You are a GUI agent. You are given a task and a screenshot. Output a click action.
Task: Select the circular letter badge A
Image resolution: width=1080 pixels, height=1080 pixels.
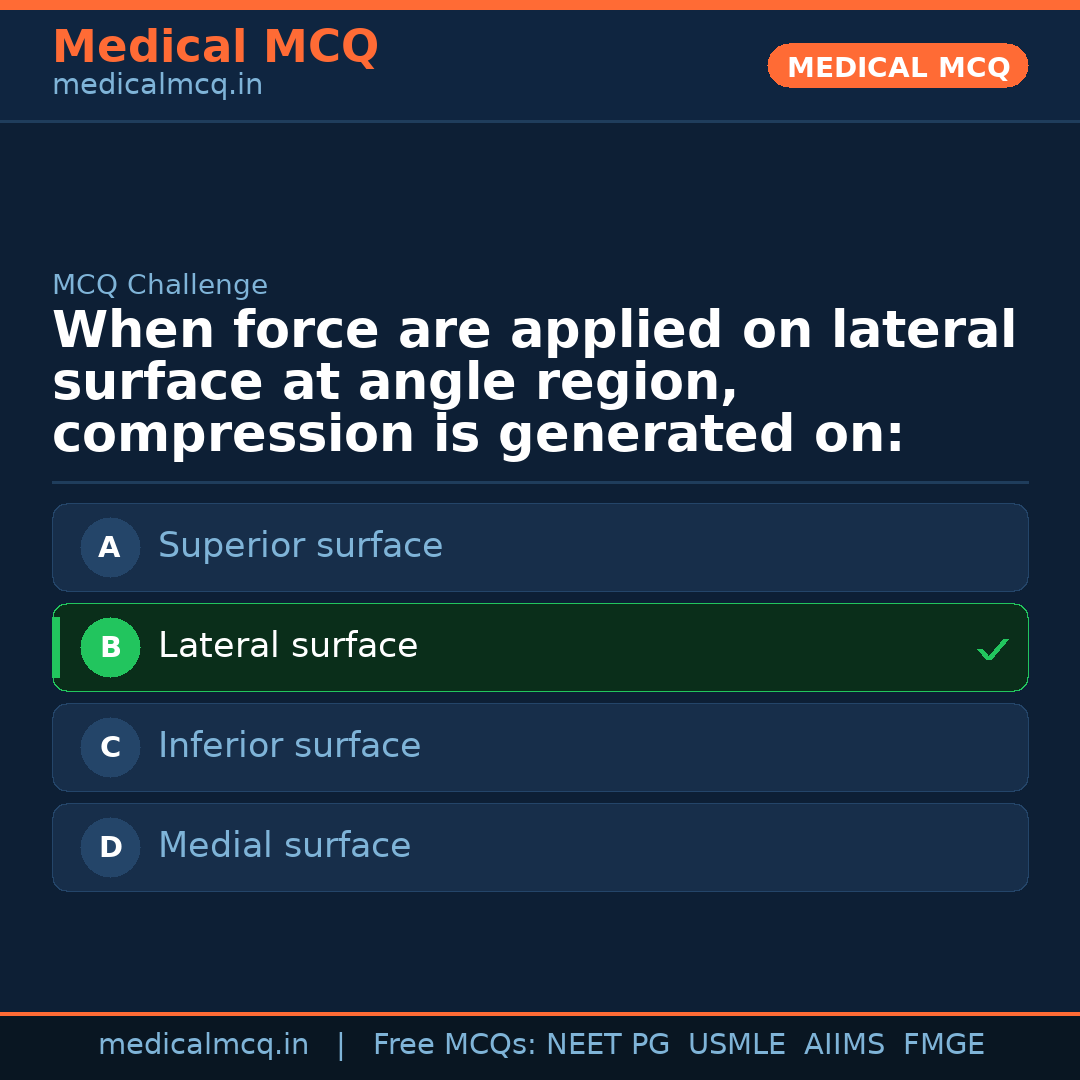click(110, 547)
